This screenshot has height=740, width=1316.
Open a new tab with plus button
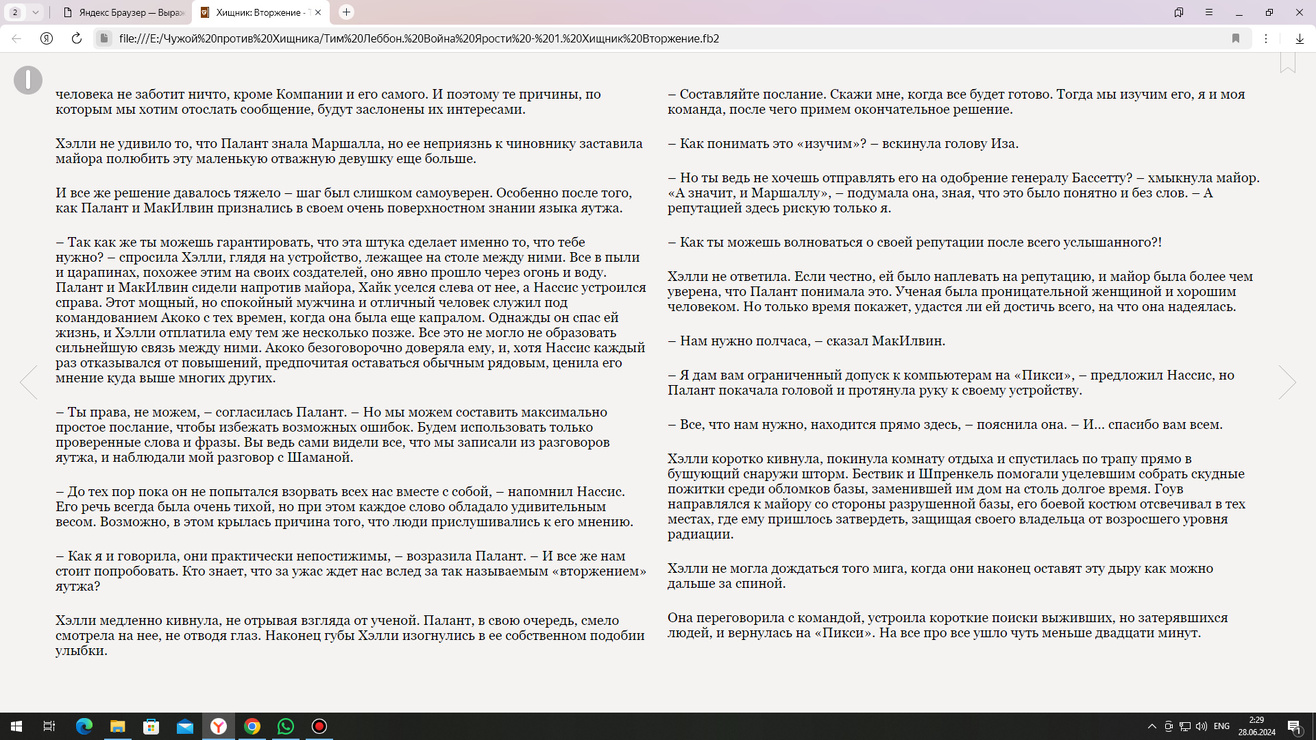[346, 12]
